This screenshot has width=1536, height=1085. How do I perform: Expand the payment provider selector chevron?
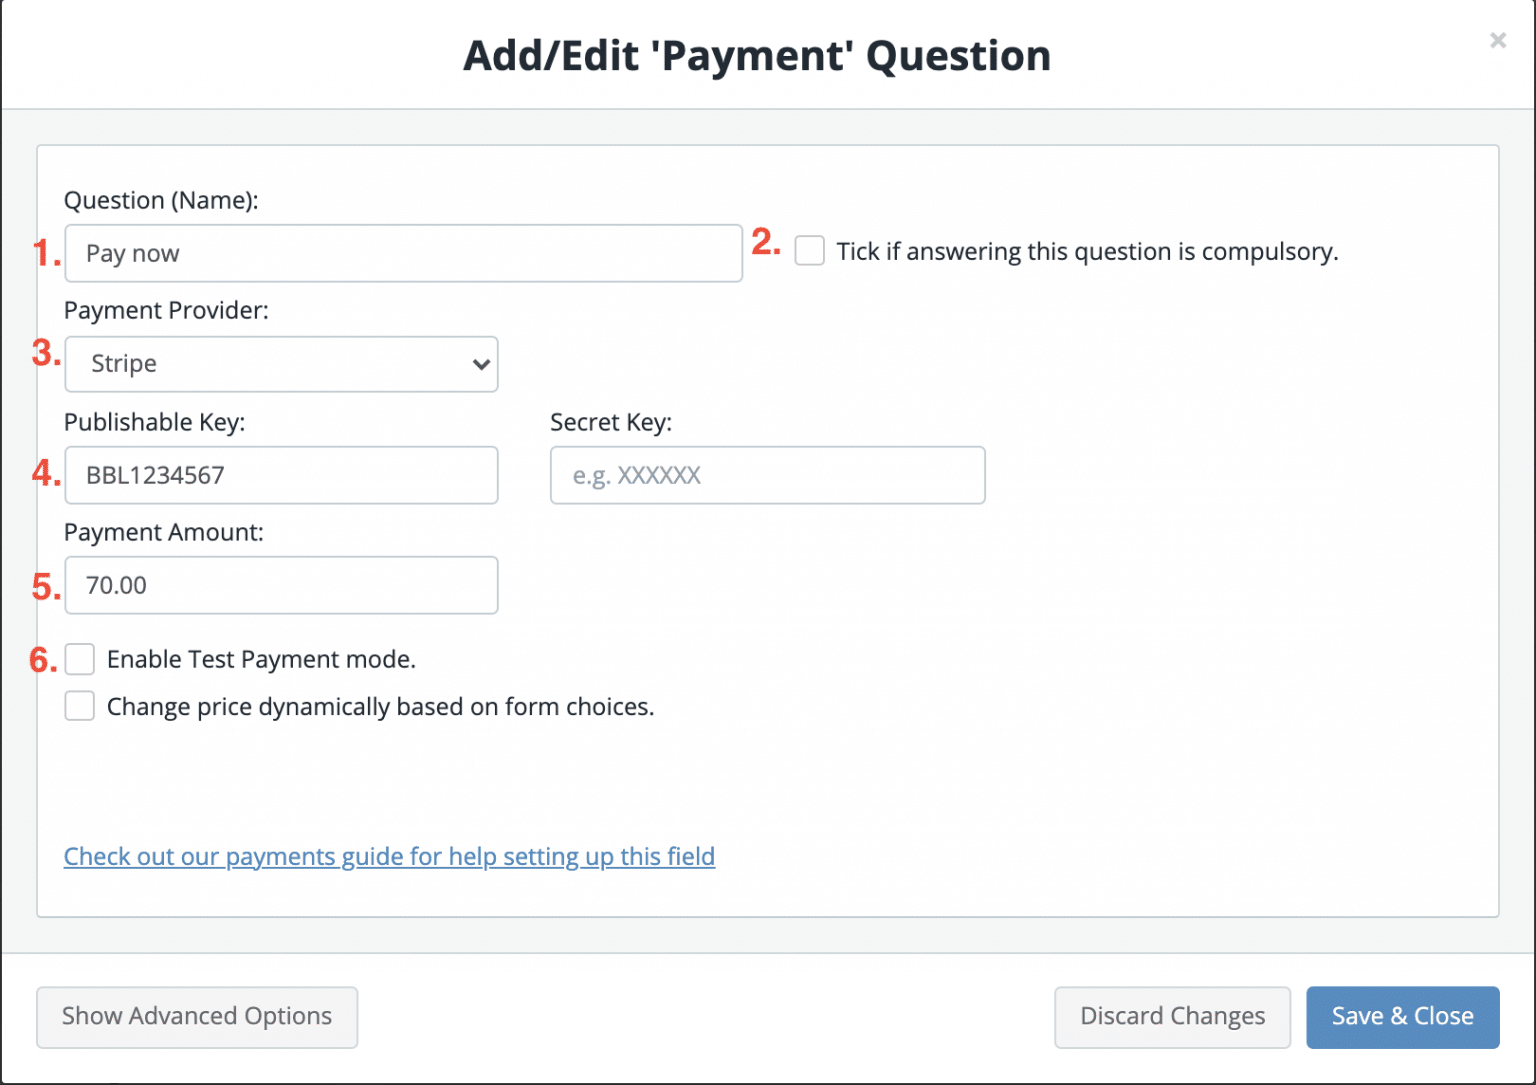coord(480,364)
